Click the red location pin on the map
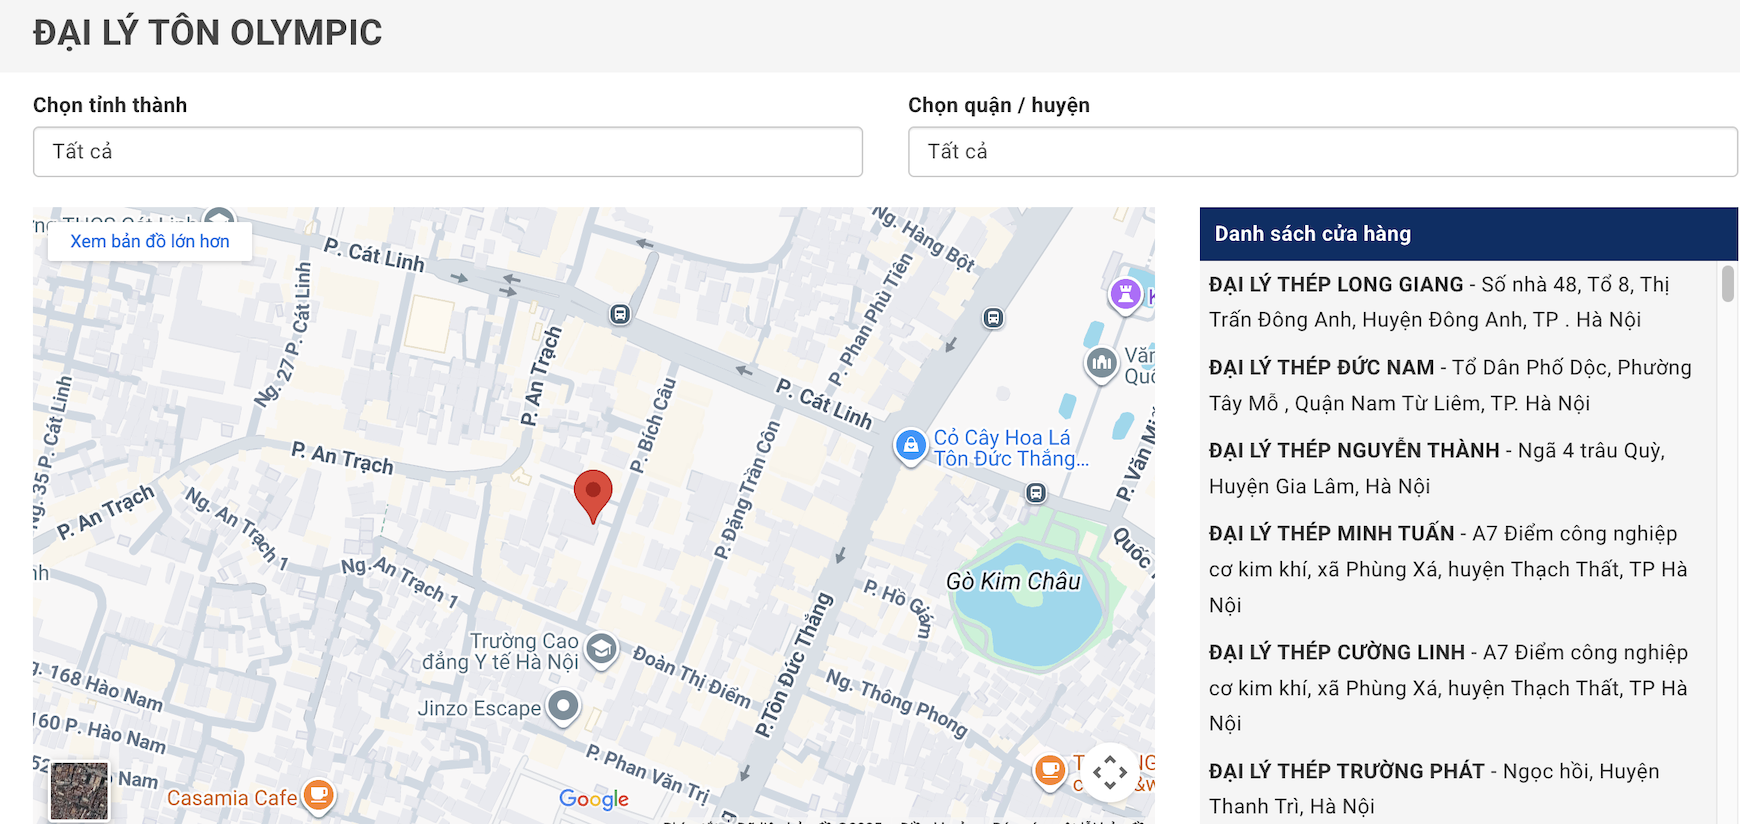 click(593, 495)
